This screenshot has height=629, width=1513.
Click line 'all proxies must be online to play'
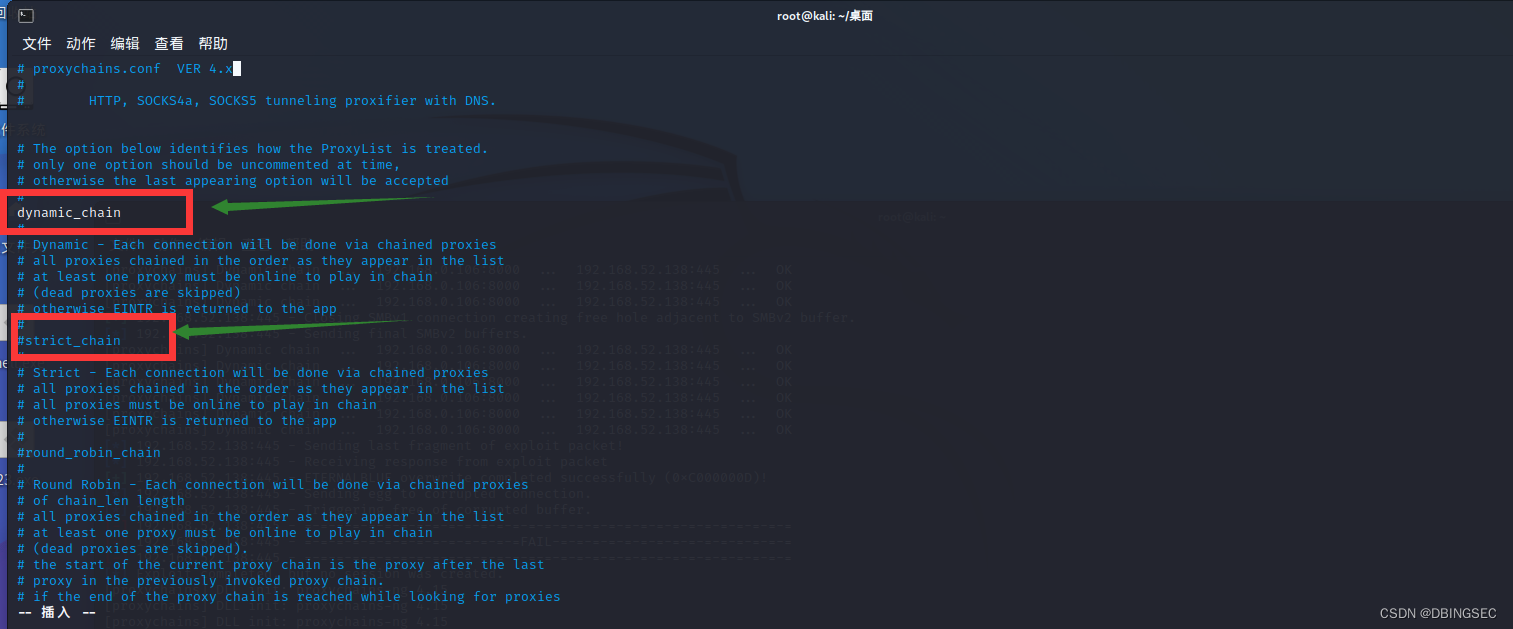click(x=197, y=405)
